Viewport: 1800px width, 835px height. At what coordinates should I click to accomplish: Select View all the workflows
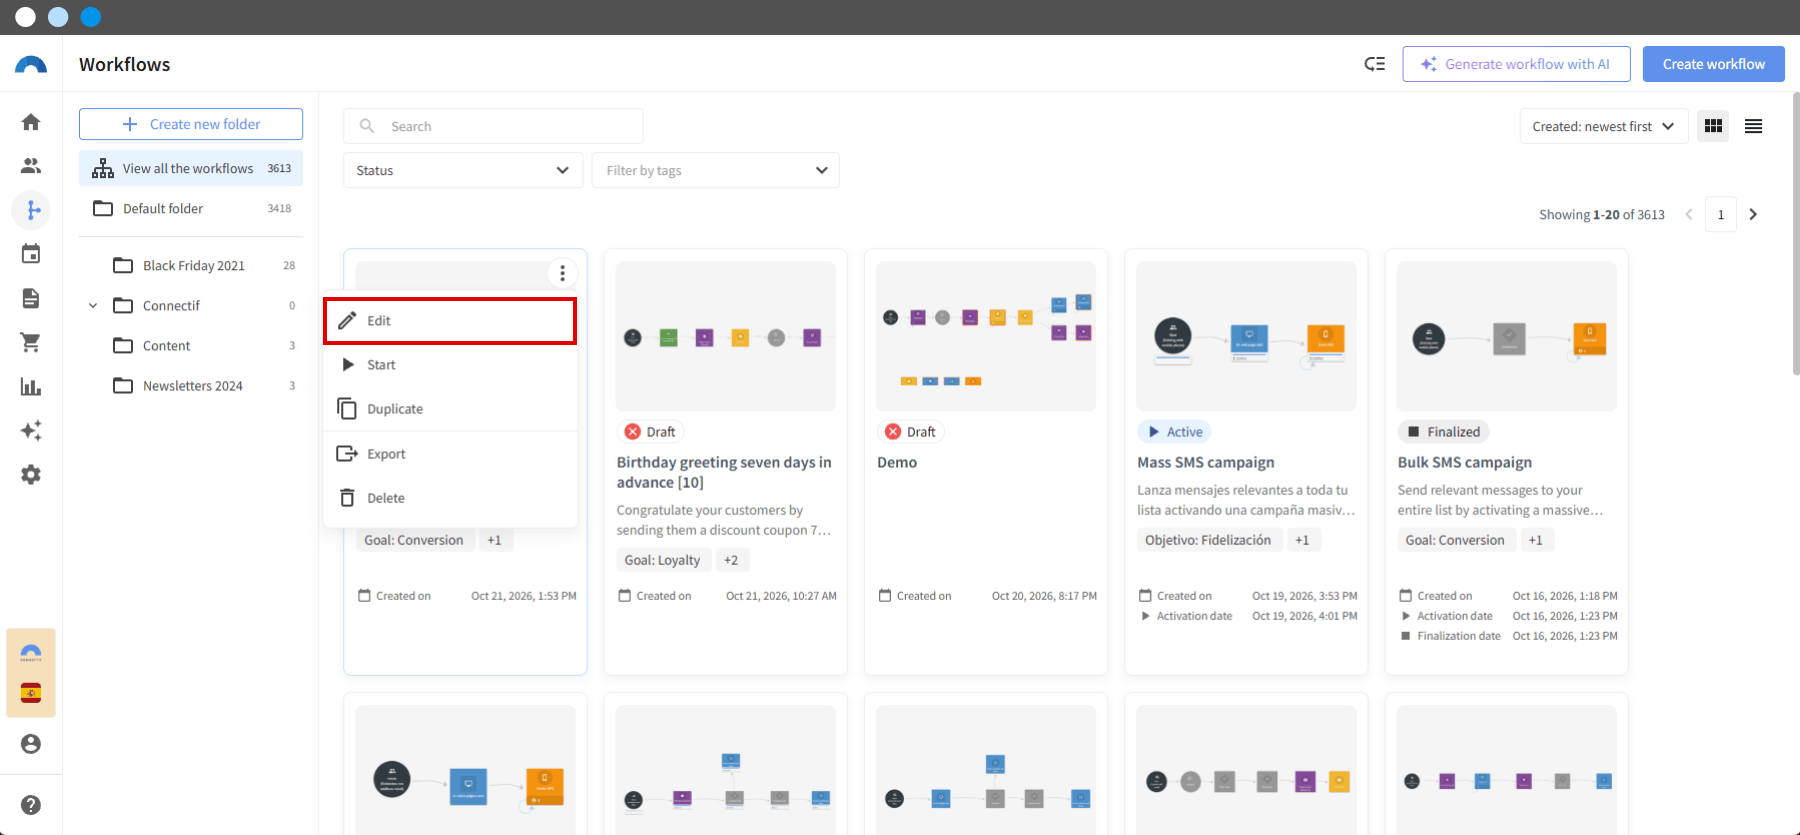[x=191, y=168]
